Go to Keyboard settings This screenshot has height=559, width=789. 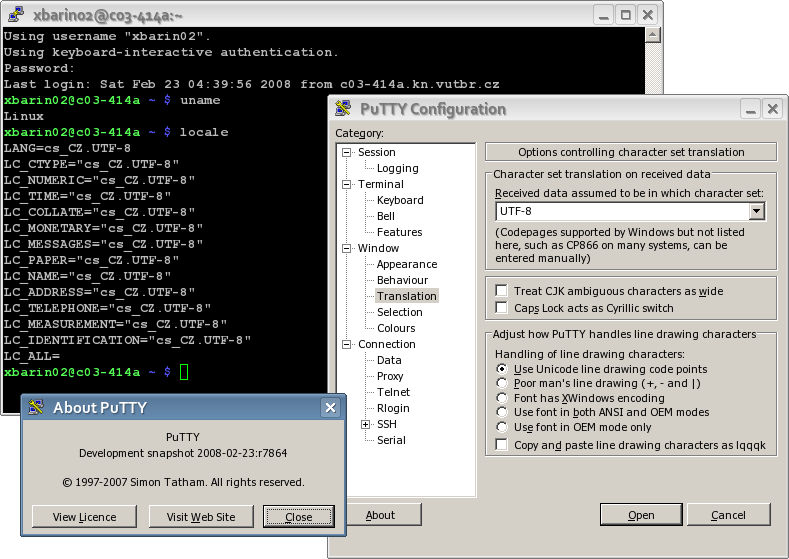point(400,200)
